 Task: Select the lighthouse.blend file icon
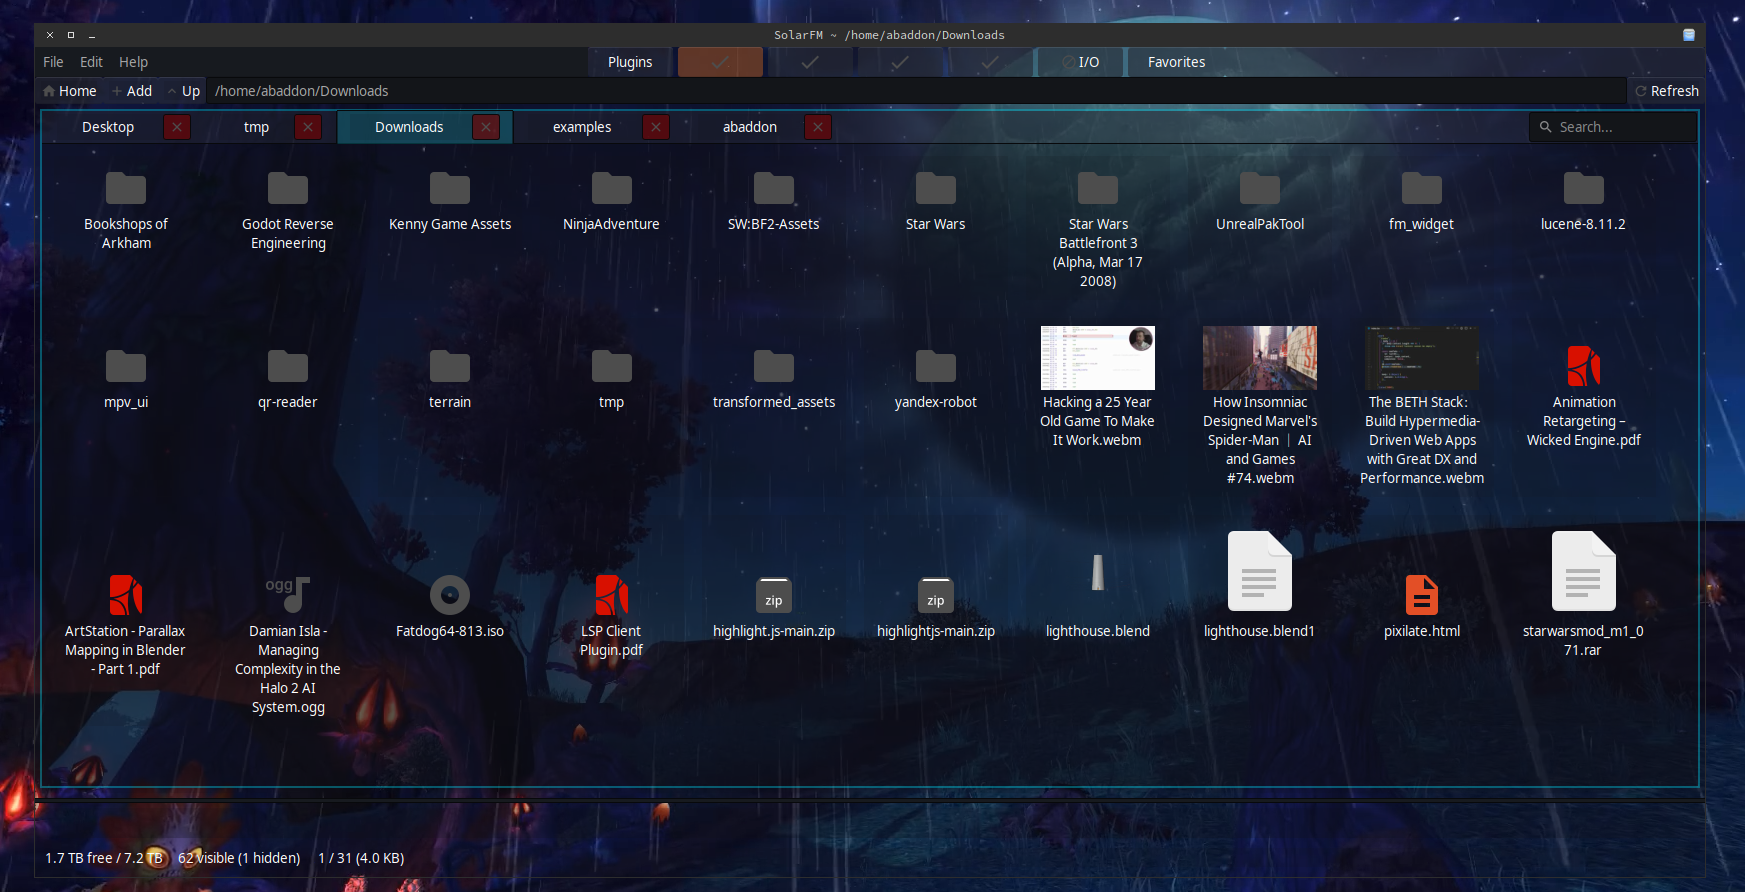tap(1097, 574)
